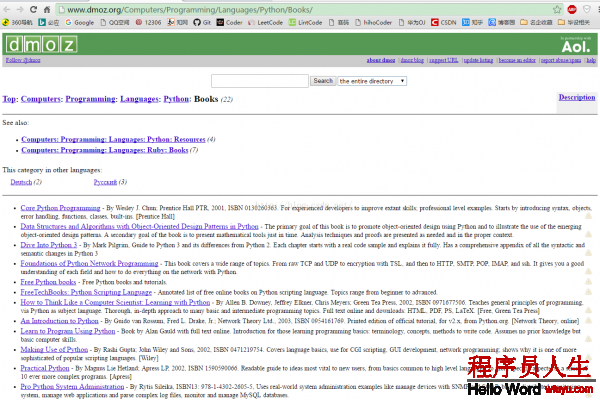This screenshot has width=600, height=400.
Task: Go to the Programming breadcrumb
Action: (91, 99)
